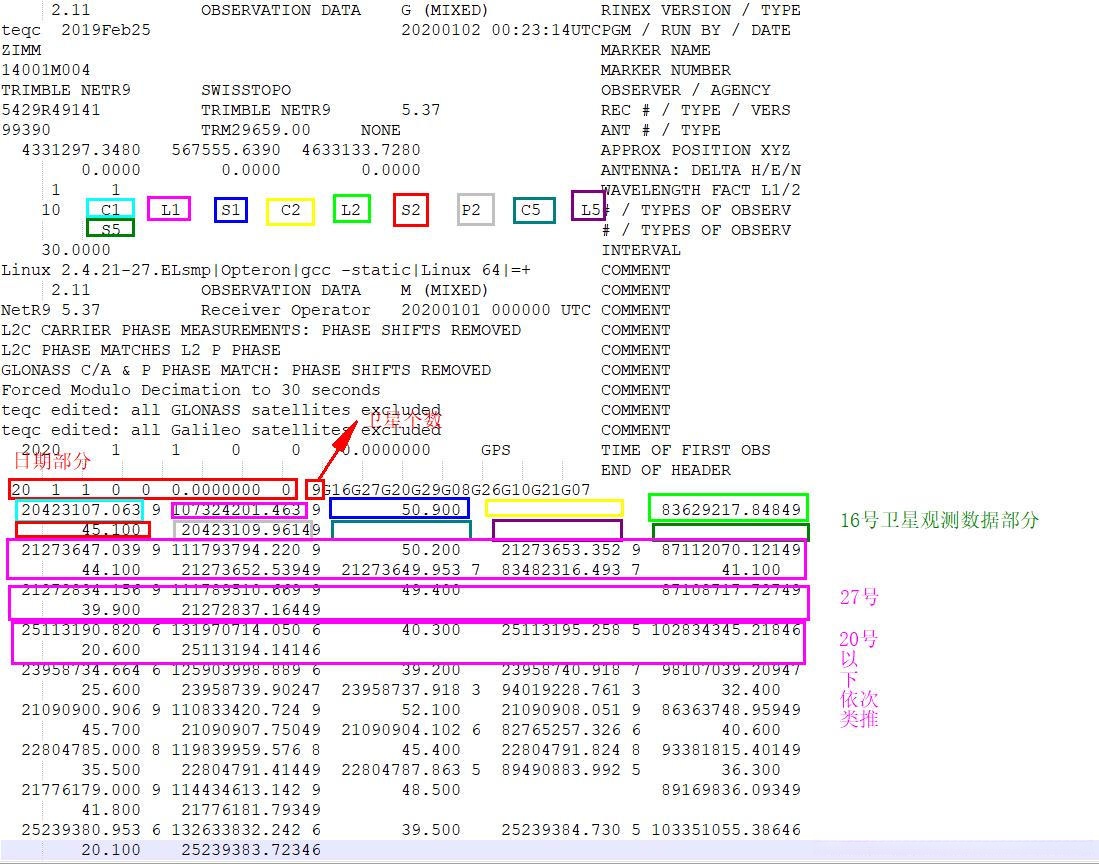Click the value '119839959.576'
The height and width of the screenshot is (864, 1099).
(x=236, y=749)
